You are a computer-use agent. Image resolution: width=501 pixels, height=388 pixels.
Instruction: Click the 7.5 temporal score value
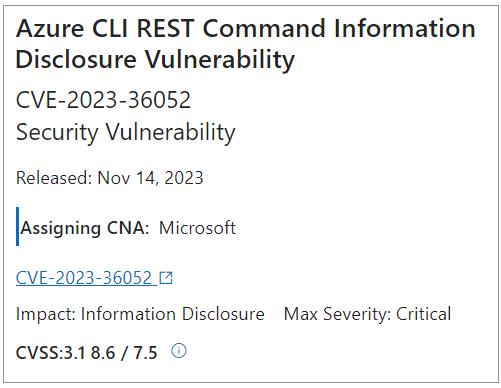(x=145, y=353)
